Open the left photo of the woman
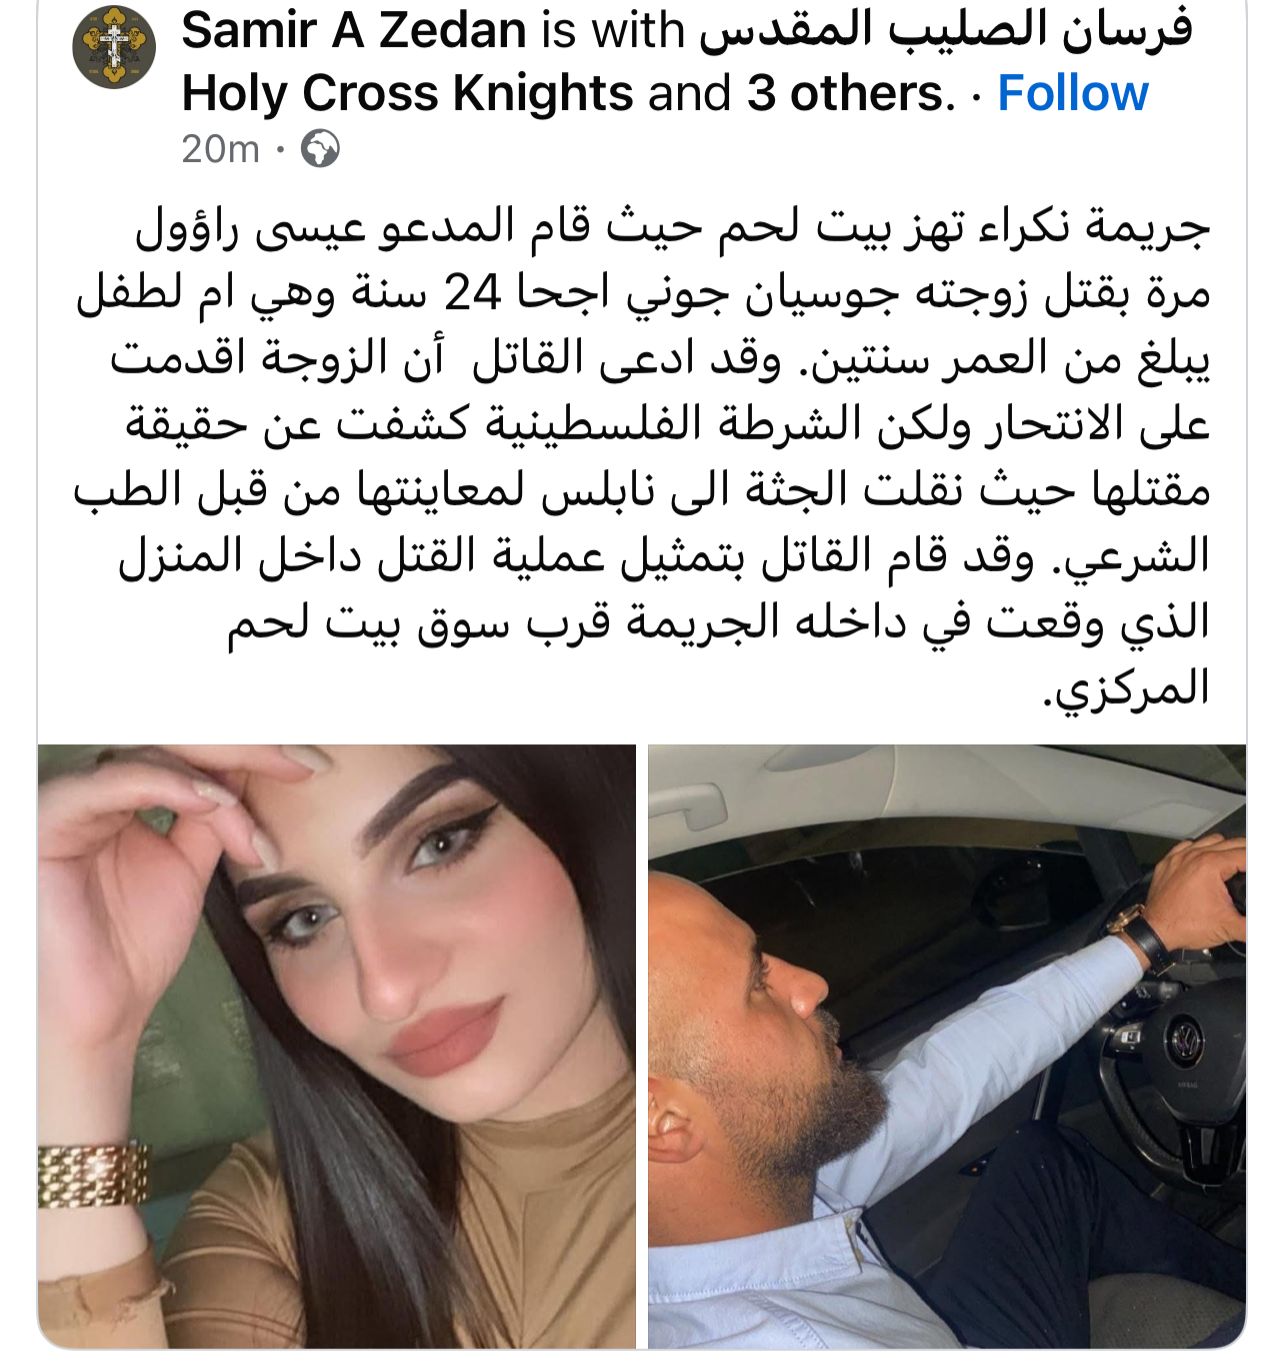The height and width of the screenshot is (1363, 1284). tap(336, 1046)
